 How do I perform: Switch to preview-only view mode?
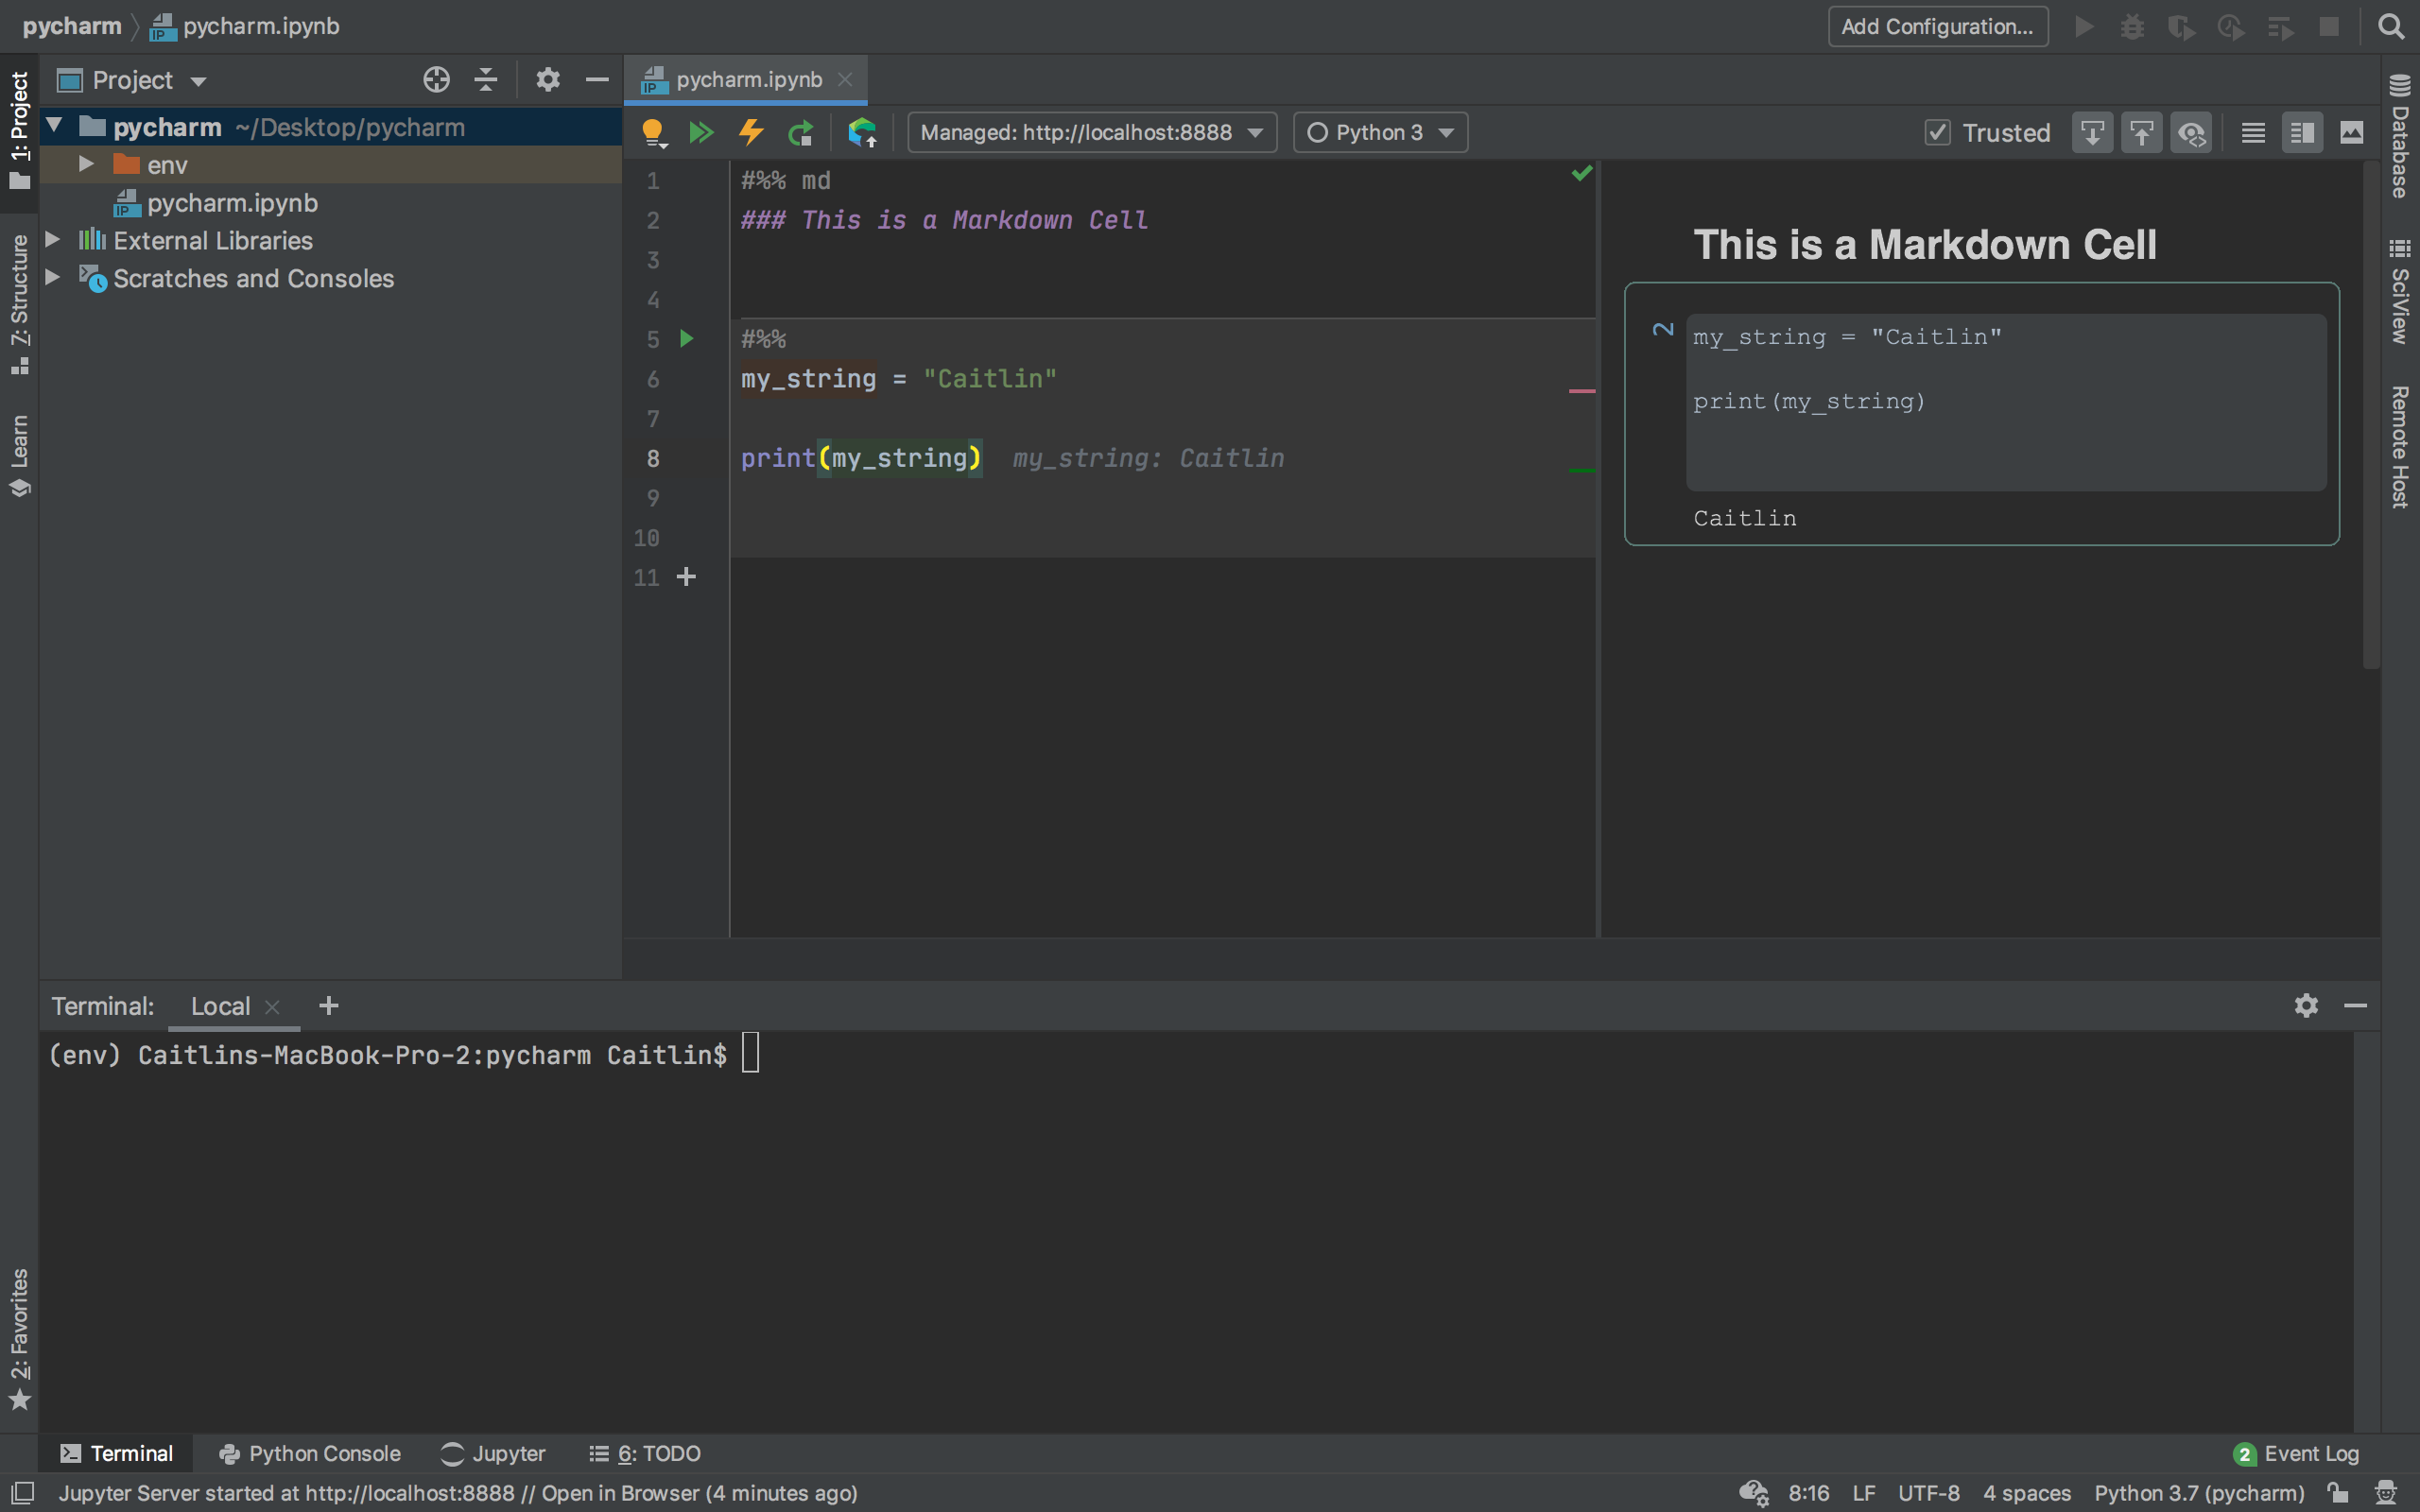(2352, 132)
